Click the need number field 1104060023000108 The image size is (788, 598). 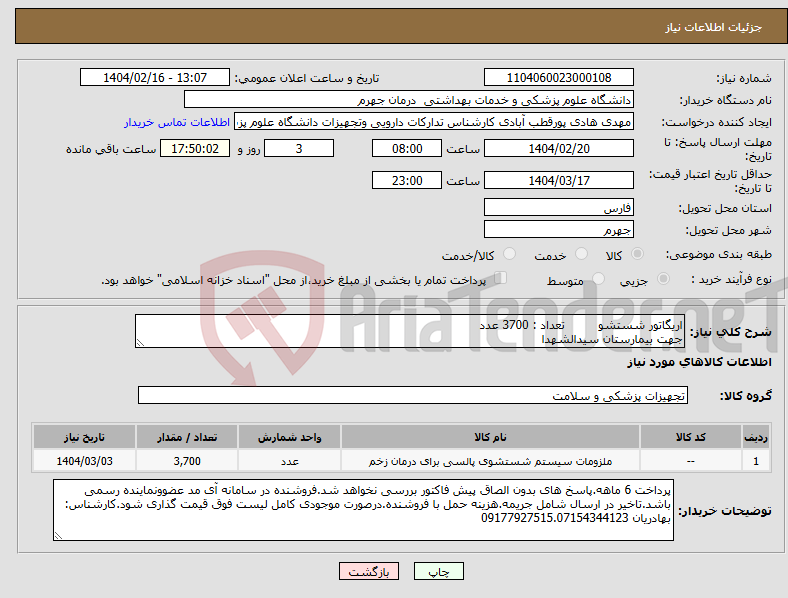558,77
